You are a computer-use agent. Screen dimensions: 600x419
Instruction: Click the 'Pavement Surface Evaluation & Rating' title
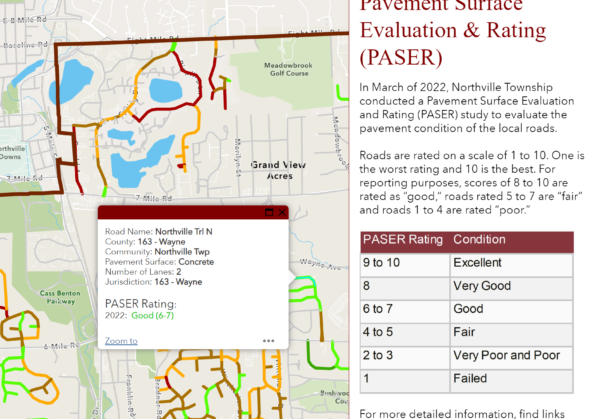point(453,33)
